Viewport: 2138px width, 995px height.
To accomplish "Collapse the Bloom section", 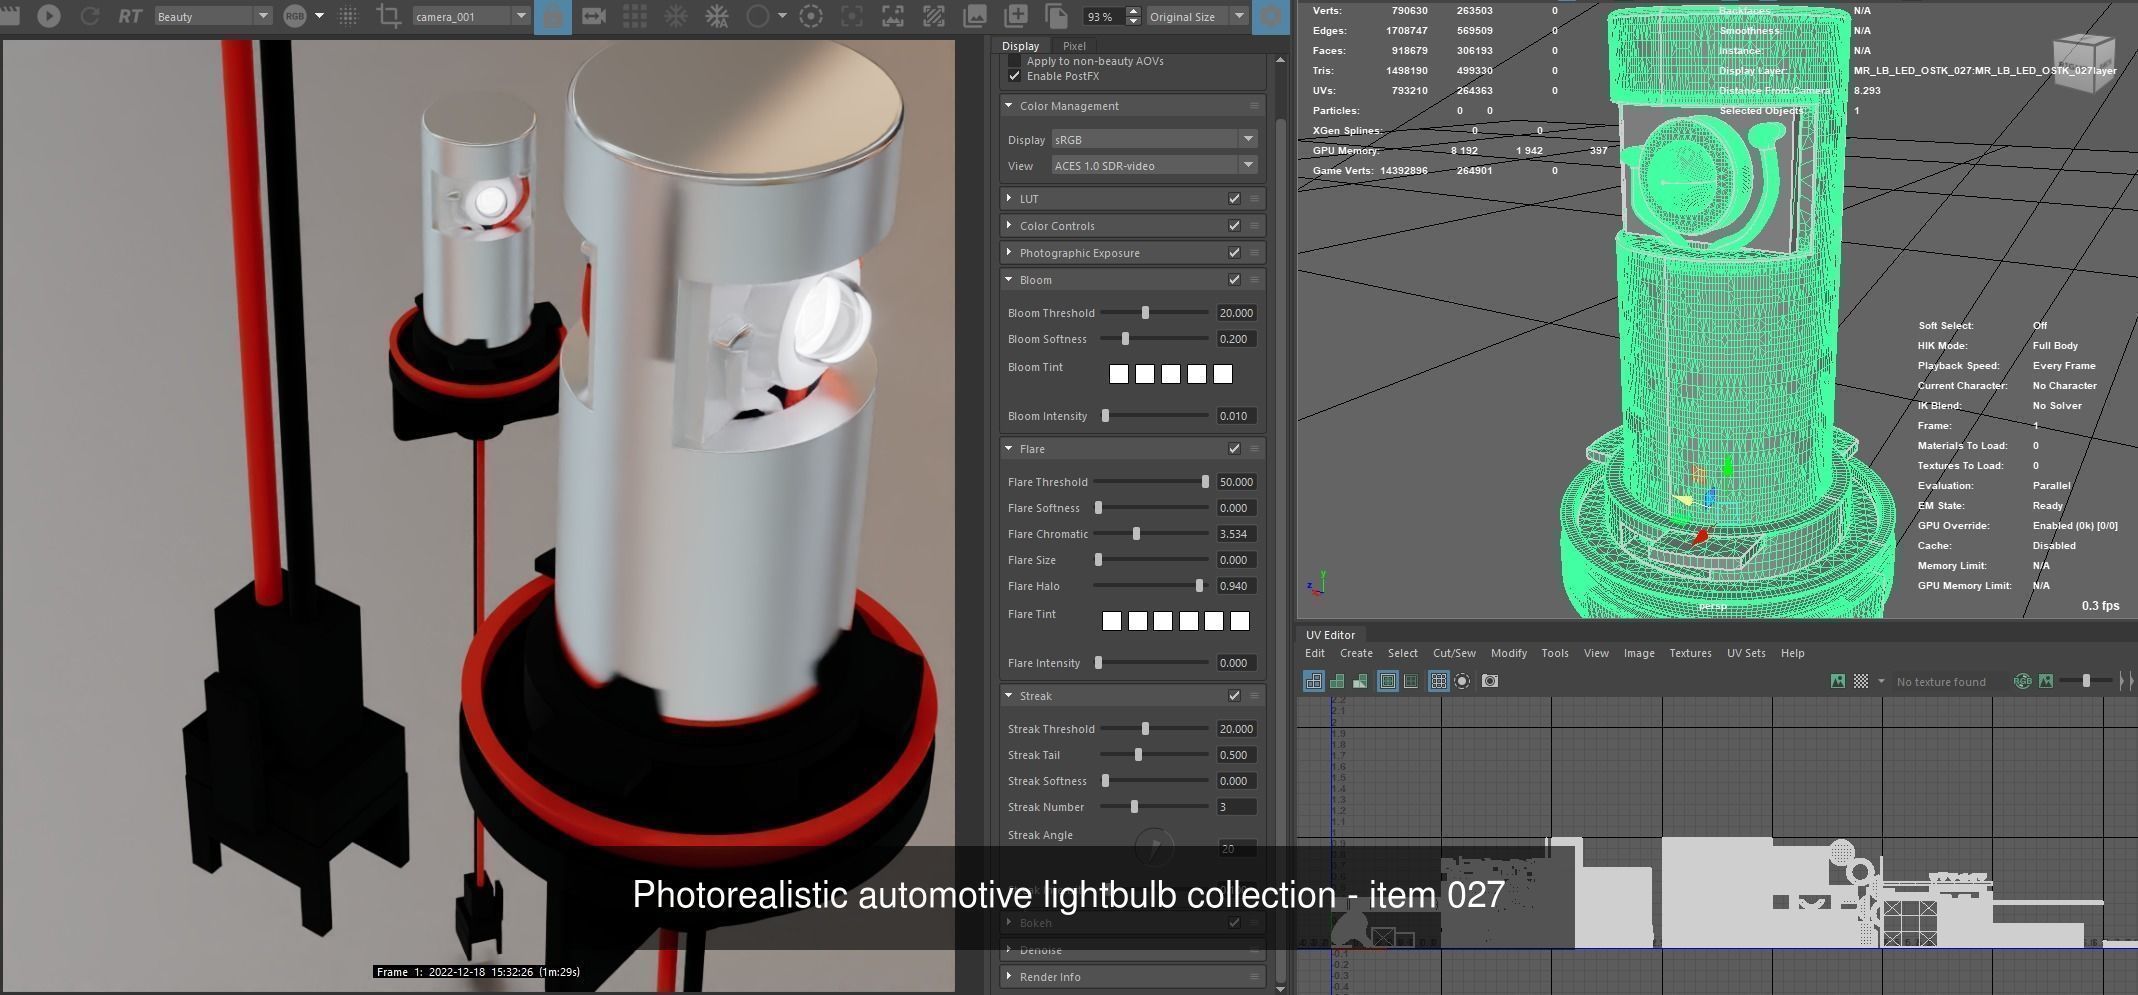I will [1008, 280].
